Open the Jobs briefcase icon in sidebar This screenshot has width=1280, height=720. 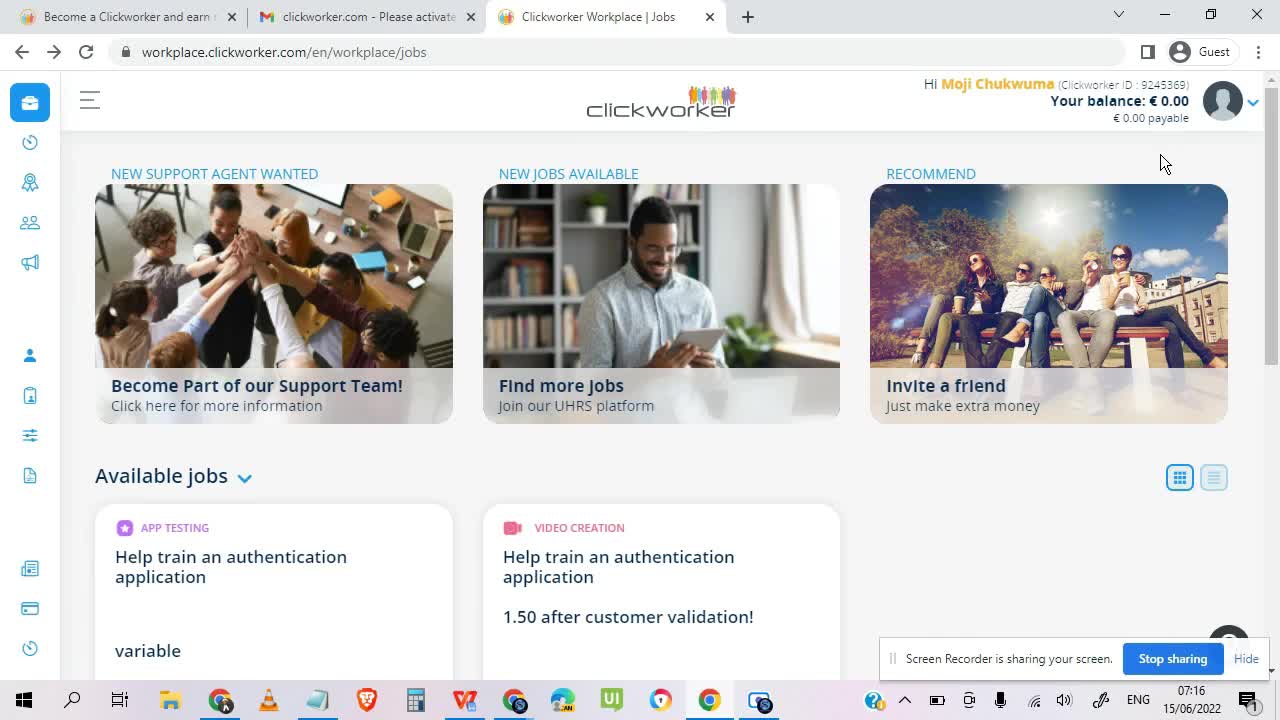(x=30, y=103)
